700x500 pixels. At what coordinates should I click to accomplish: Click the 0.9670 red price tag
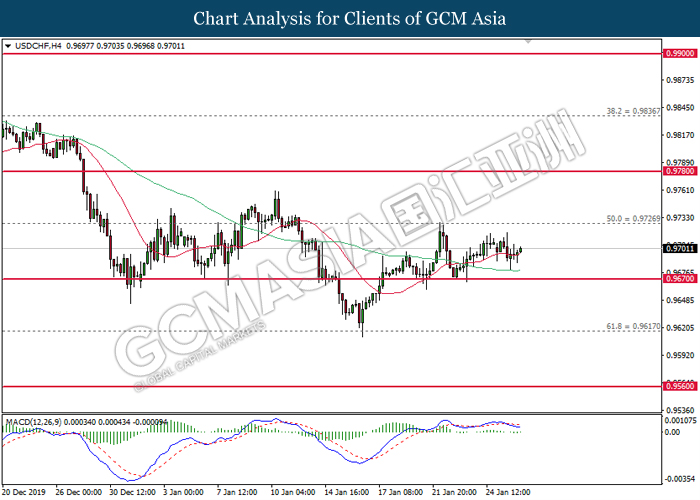[x=678, y=279]
